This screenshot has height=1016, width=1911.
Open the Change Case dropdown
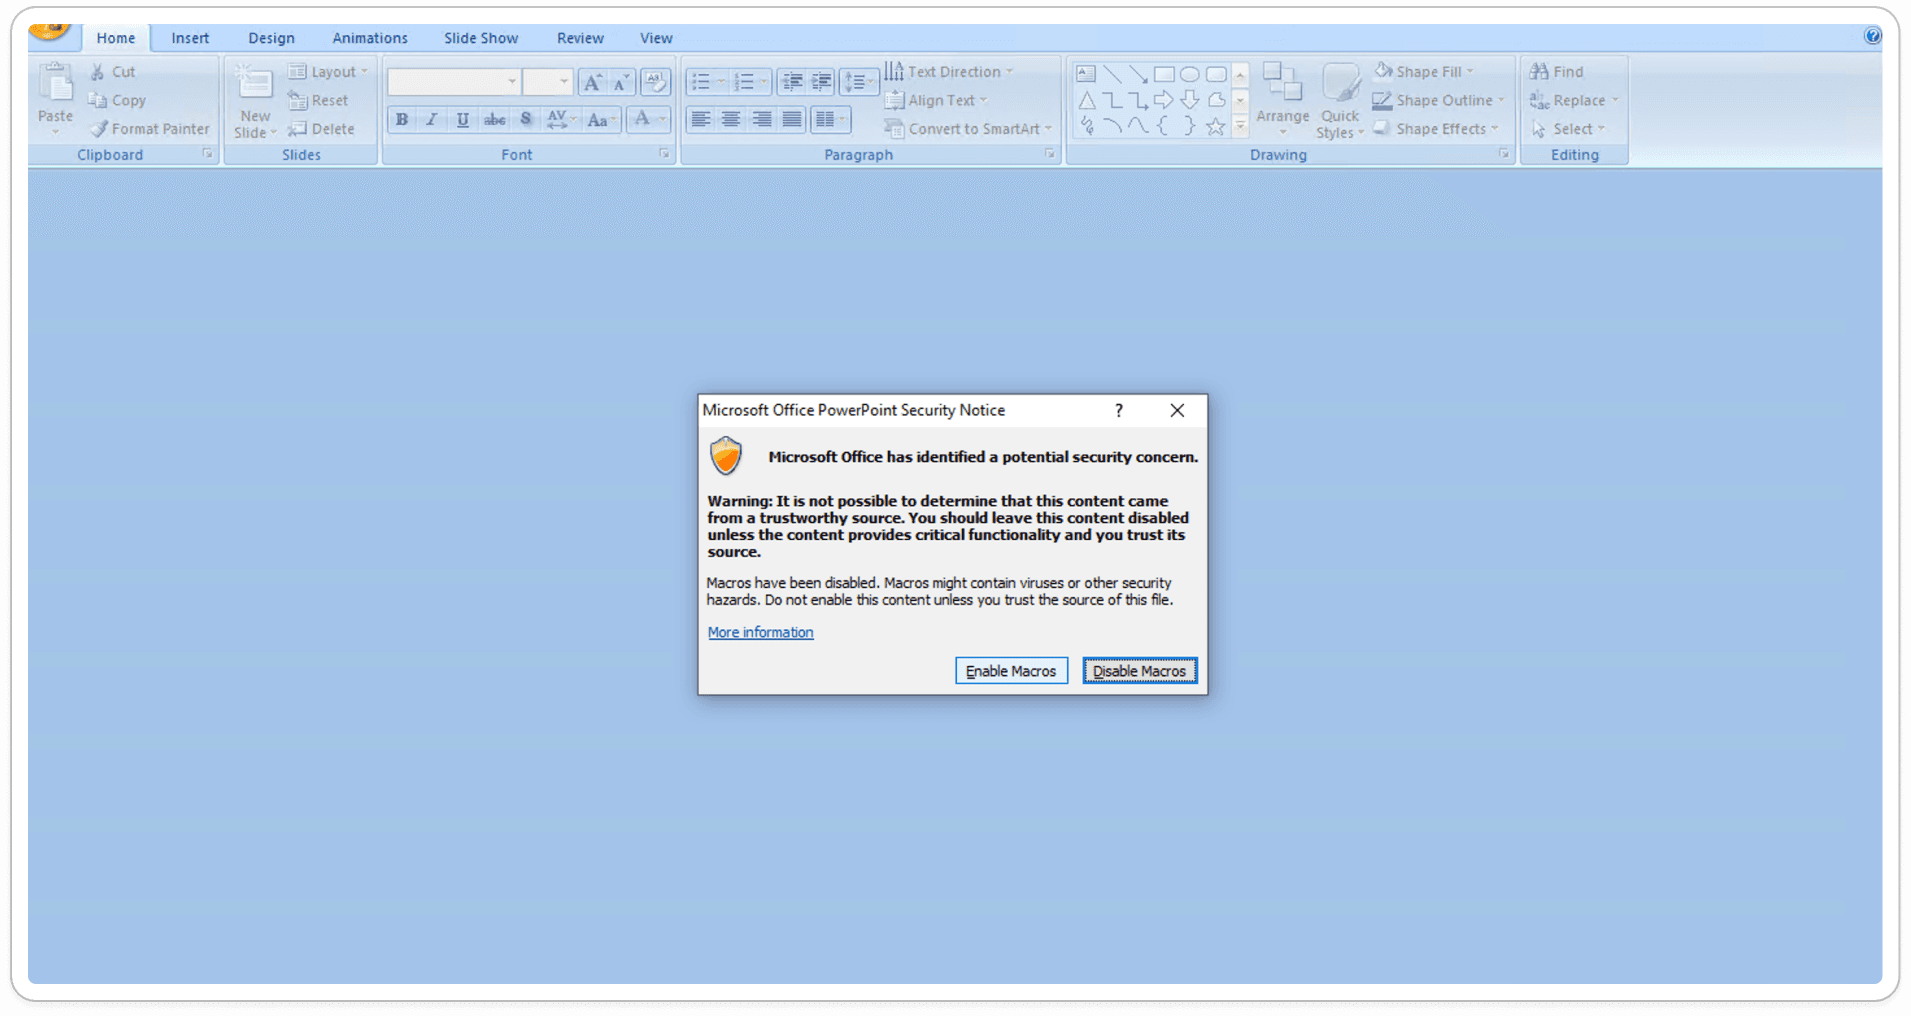click(602, 120)
